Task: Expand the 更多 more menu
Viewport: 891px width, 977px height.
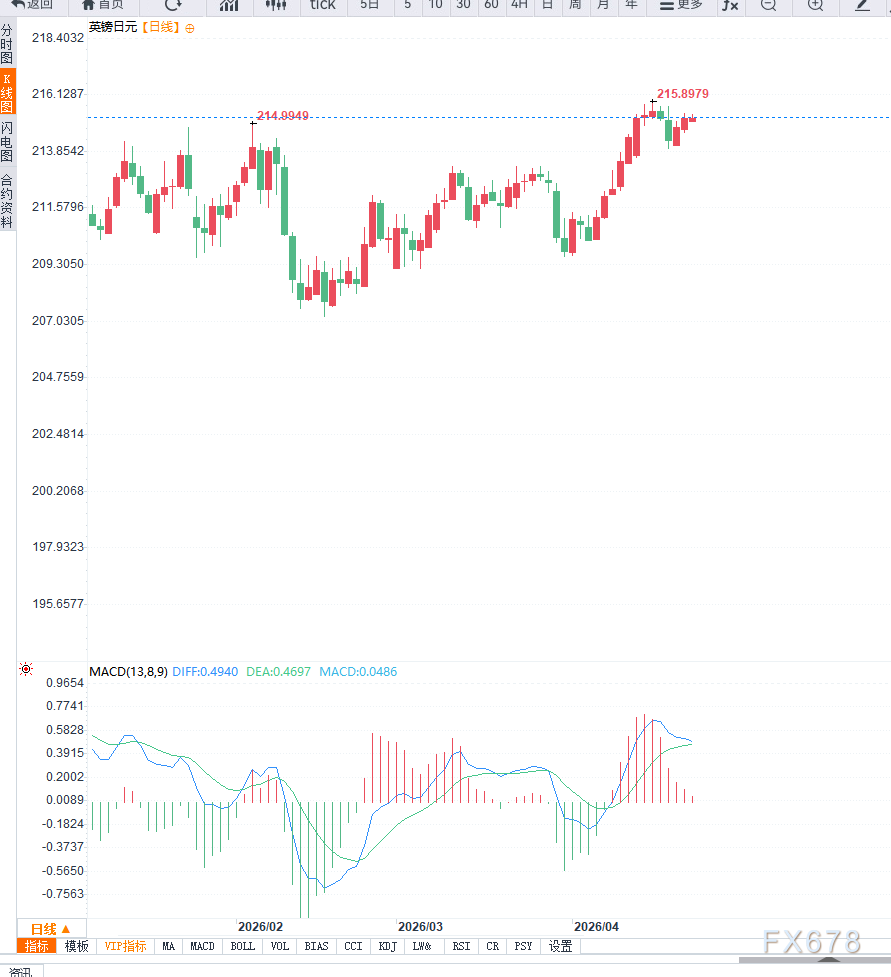Action: tap(681, 5)
